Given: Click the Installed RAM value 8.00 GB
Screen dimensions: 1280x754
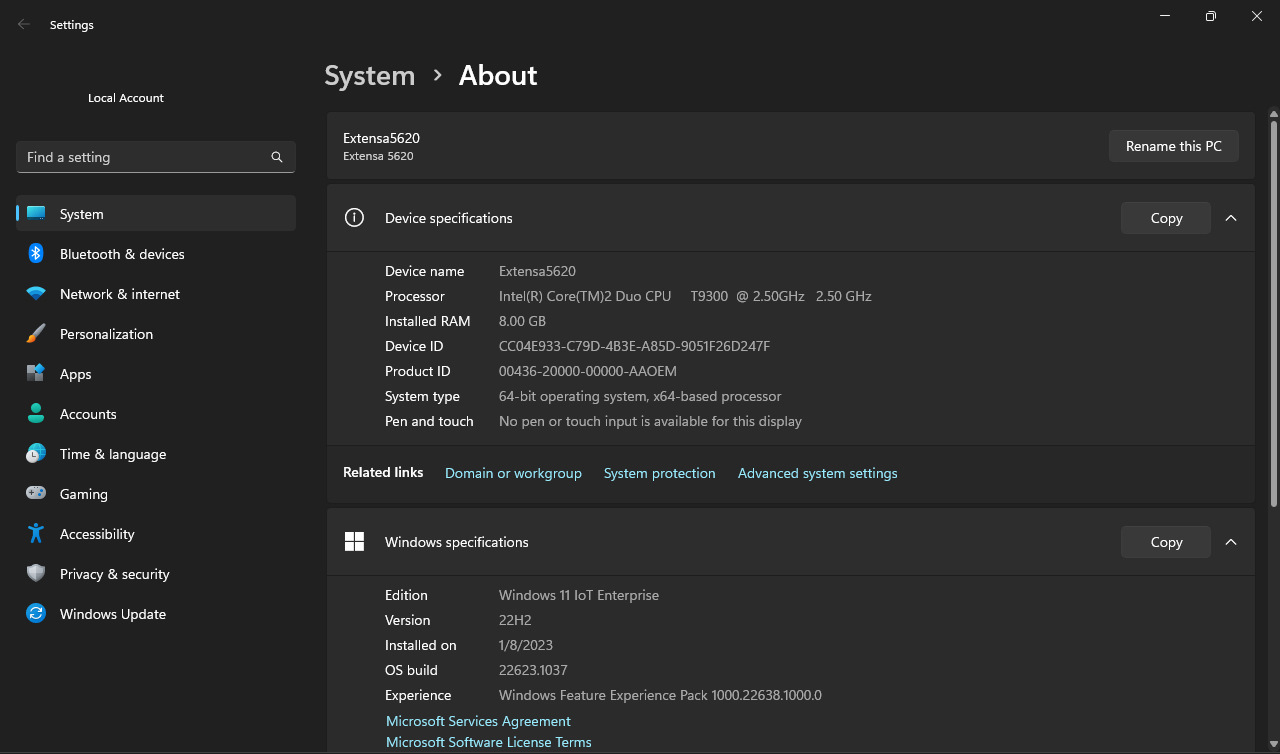Looking at the screenshot, I should [522, 321].
